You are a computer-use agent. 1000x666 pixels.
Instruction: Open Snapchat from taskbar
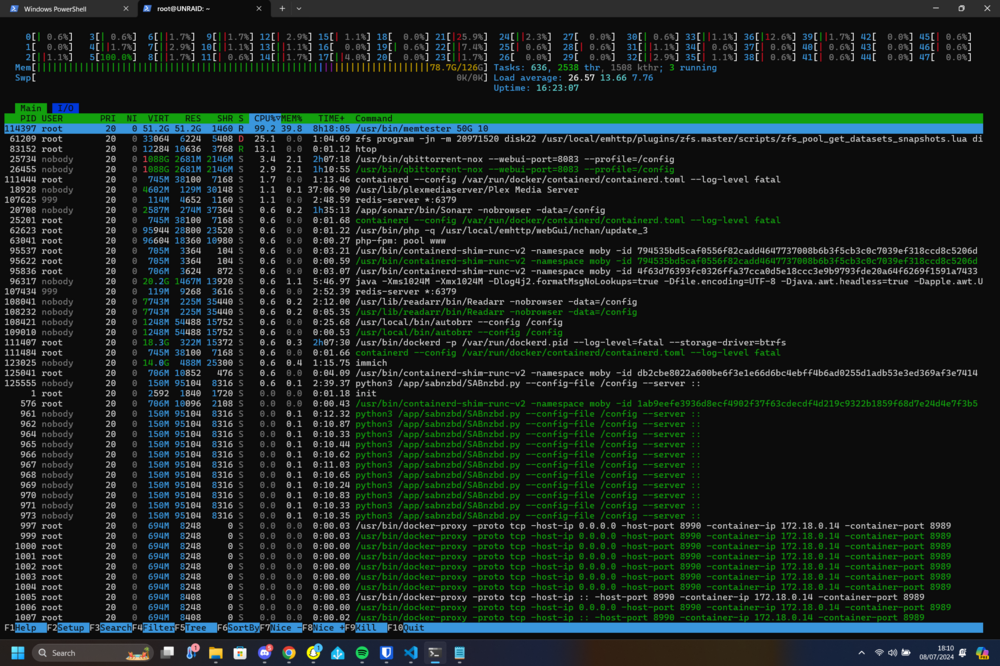tap(313, 653)
